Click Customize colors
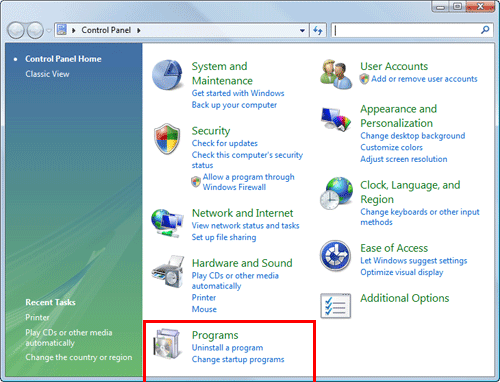The width and height of the screenshot is (500, 382). coord(391,147)
